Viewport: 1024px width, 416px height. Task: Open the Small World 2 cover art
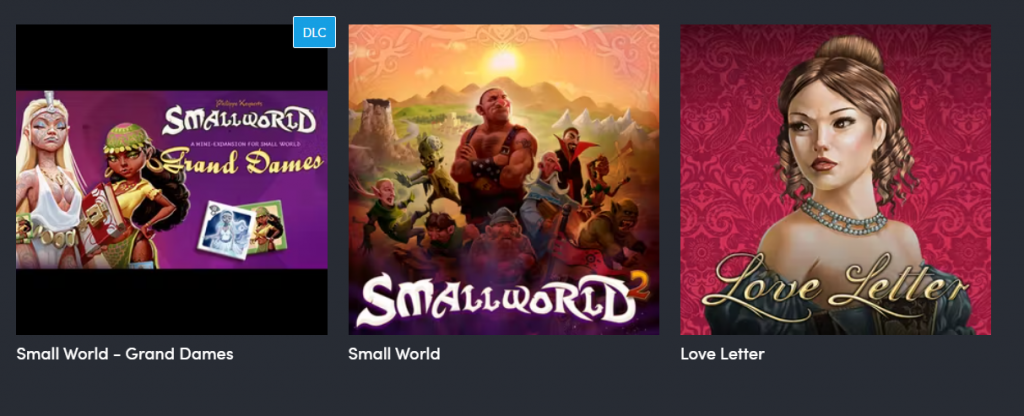pyautogui.click(x=504, y=180)
